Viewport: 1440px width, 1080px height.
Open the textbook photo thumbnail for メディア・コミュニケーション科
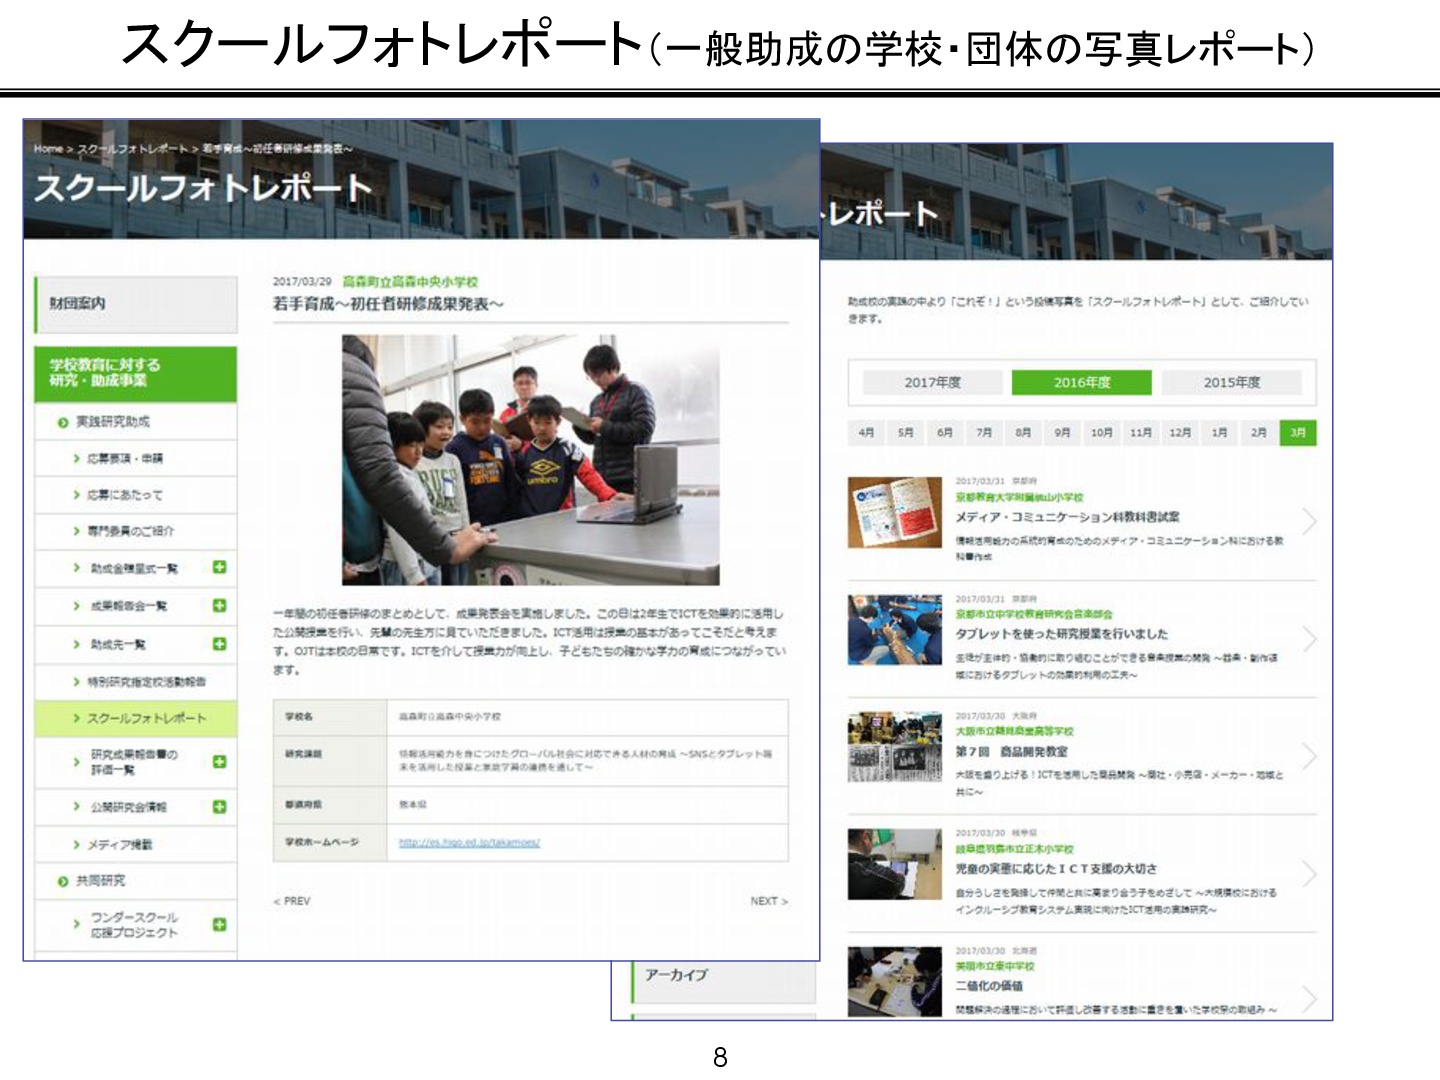[x=895, y=513]
